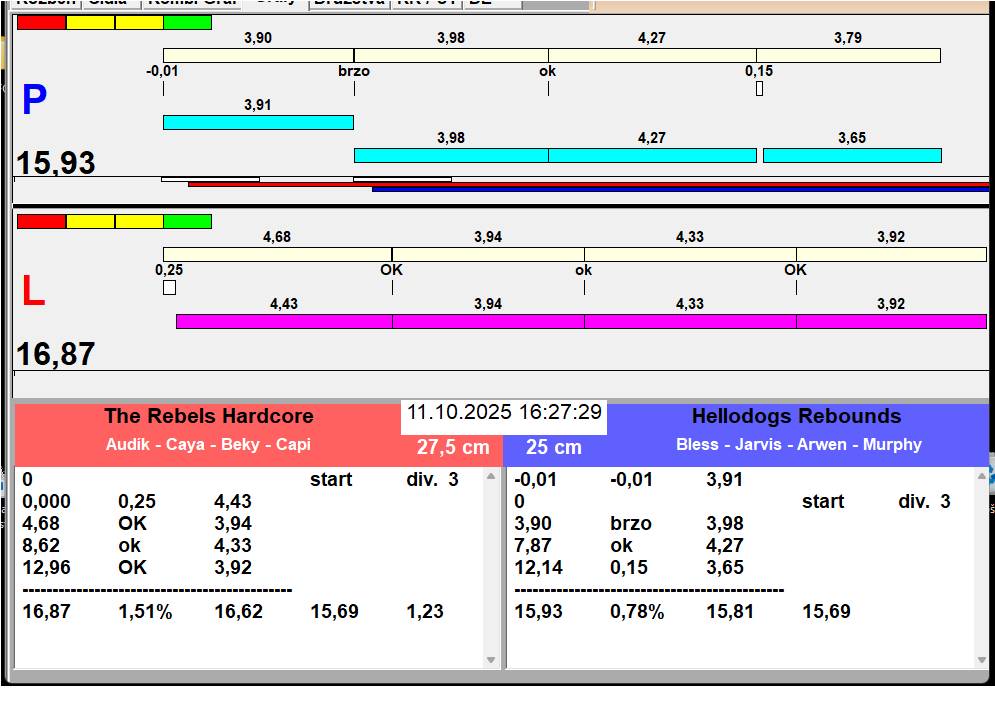The width and height of the screenshot is (995, 716).
Task: Select the cyan bar labeled 4,27
Action: (652, 155)
